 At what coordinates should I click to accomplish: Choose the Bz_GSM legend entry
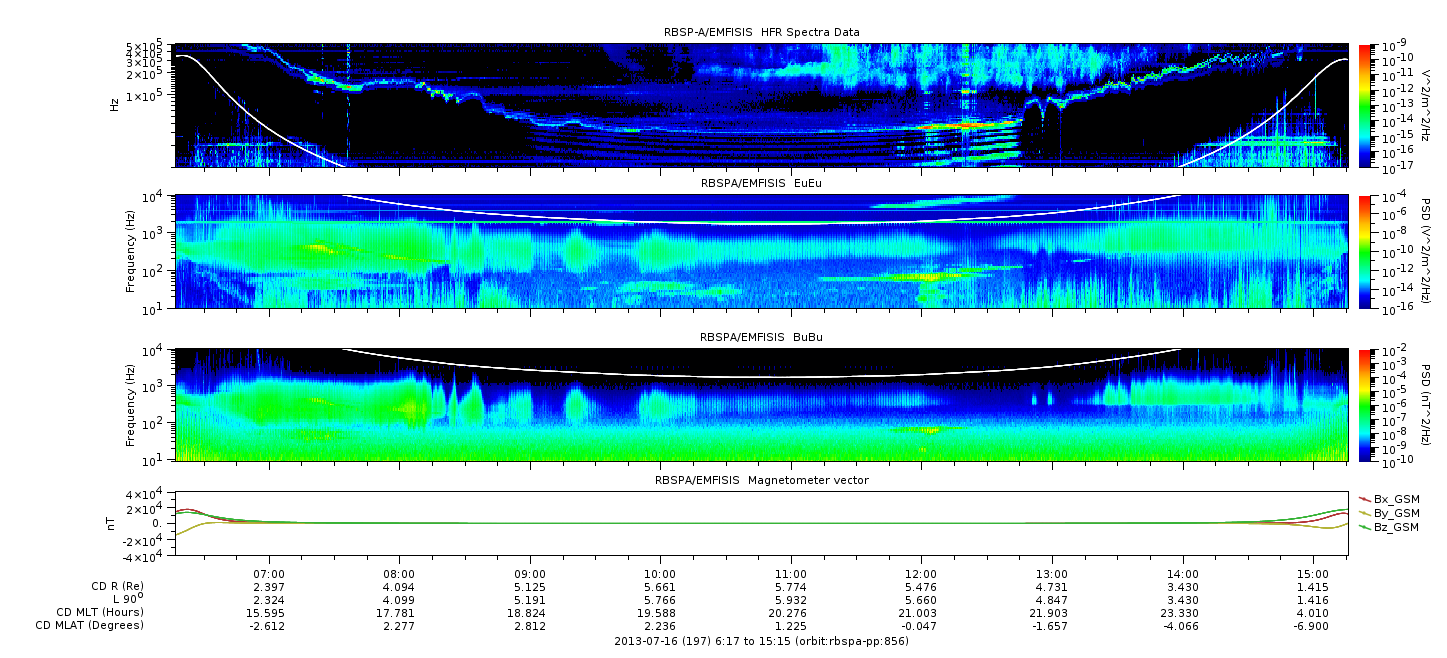(1395, 526)
